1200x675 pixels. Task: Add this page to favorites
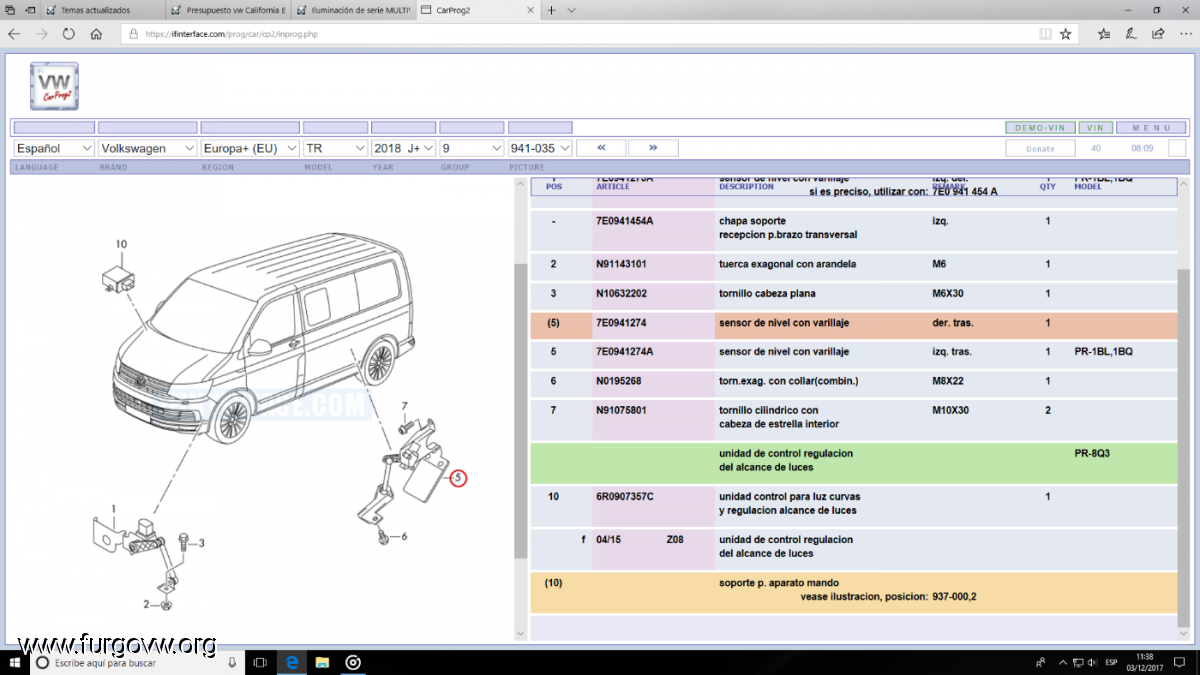[x=1066, y=33]
